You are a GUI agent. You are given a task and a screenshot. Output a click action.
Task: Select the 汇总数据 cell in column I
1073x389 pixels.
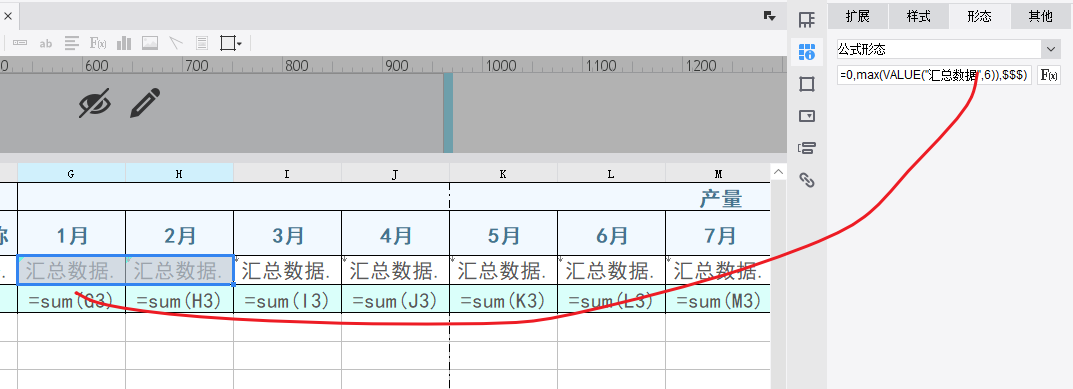click(x=287, y=271)
